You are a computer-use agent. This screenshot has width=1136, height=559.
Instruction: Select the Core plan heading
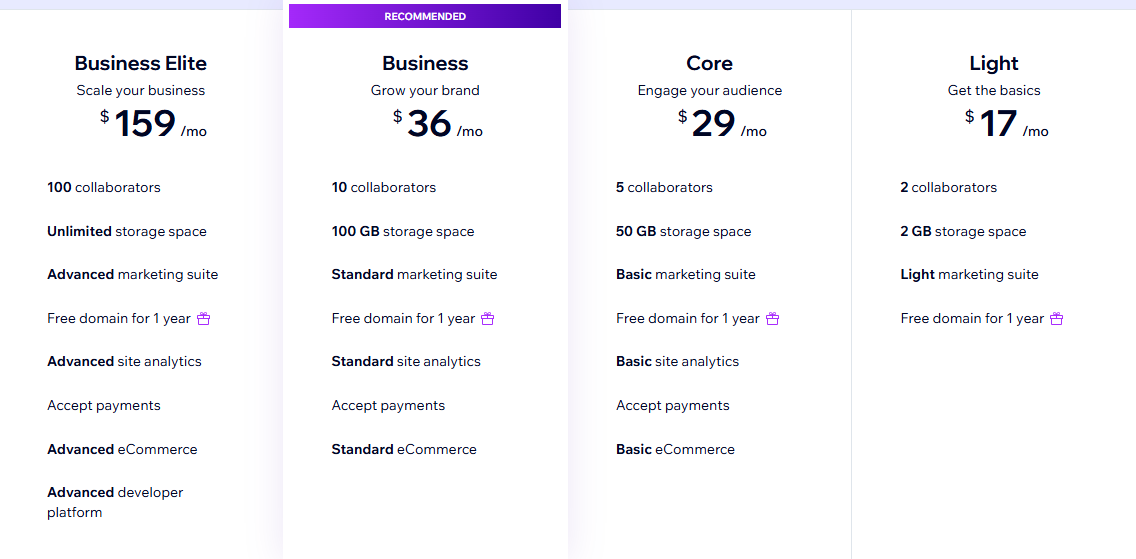(709, 63)
